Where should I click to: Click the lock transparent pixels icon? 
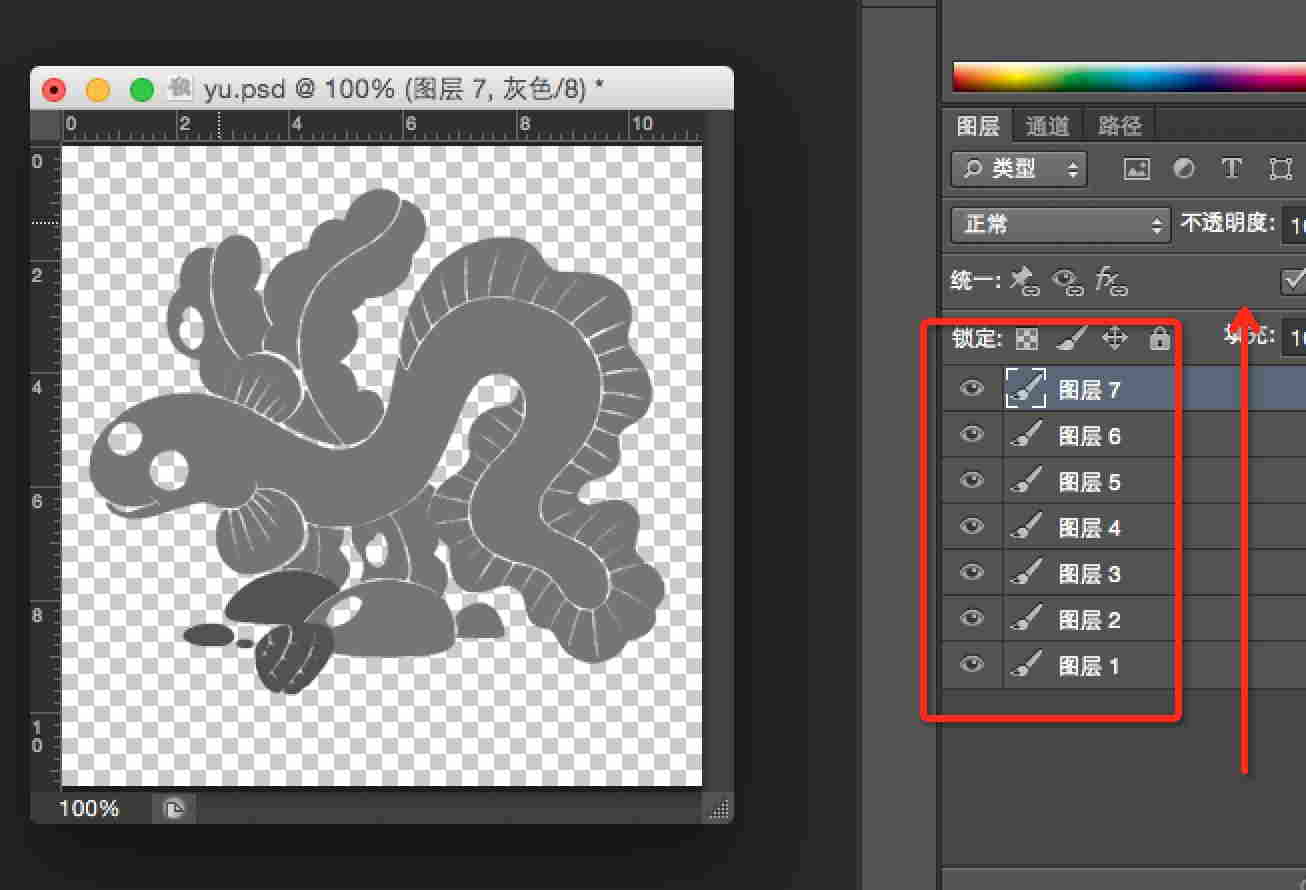pyautogui.click(x=1026, y=339)
